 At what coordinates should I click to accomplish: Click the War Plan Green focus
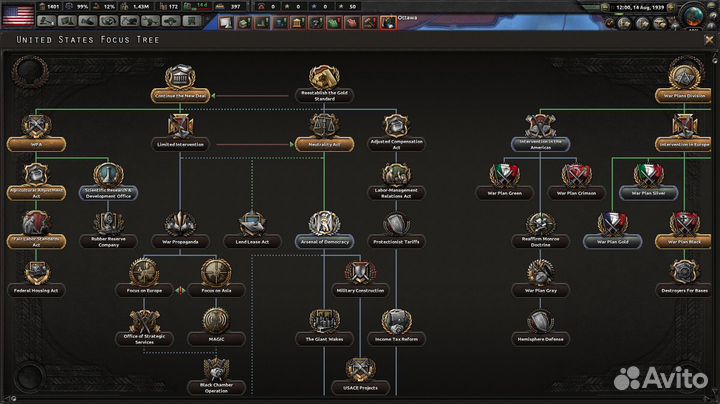pyautogui.click(x=504, y=182)
